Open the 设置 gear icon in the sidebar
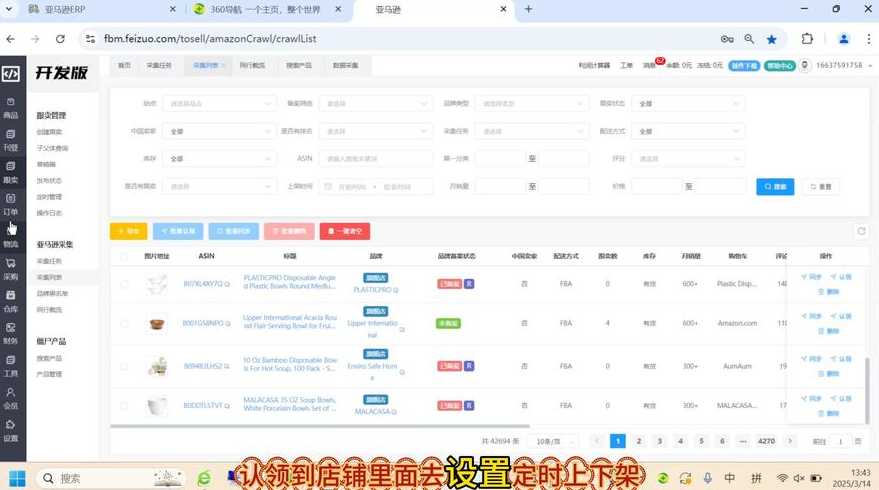Screen dimensions: 879x490 point(11,431)
